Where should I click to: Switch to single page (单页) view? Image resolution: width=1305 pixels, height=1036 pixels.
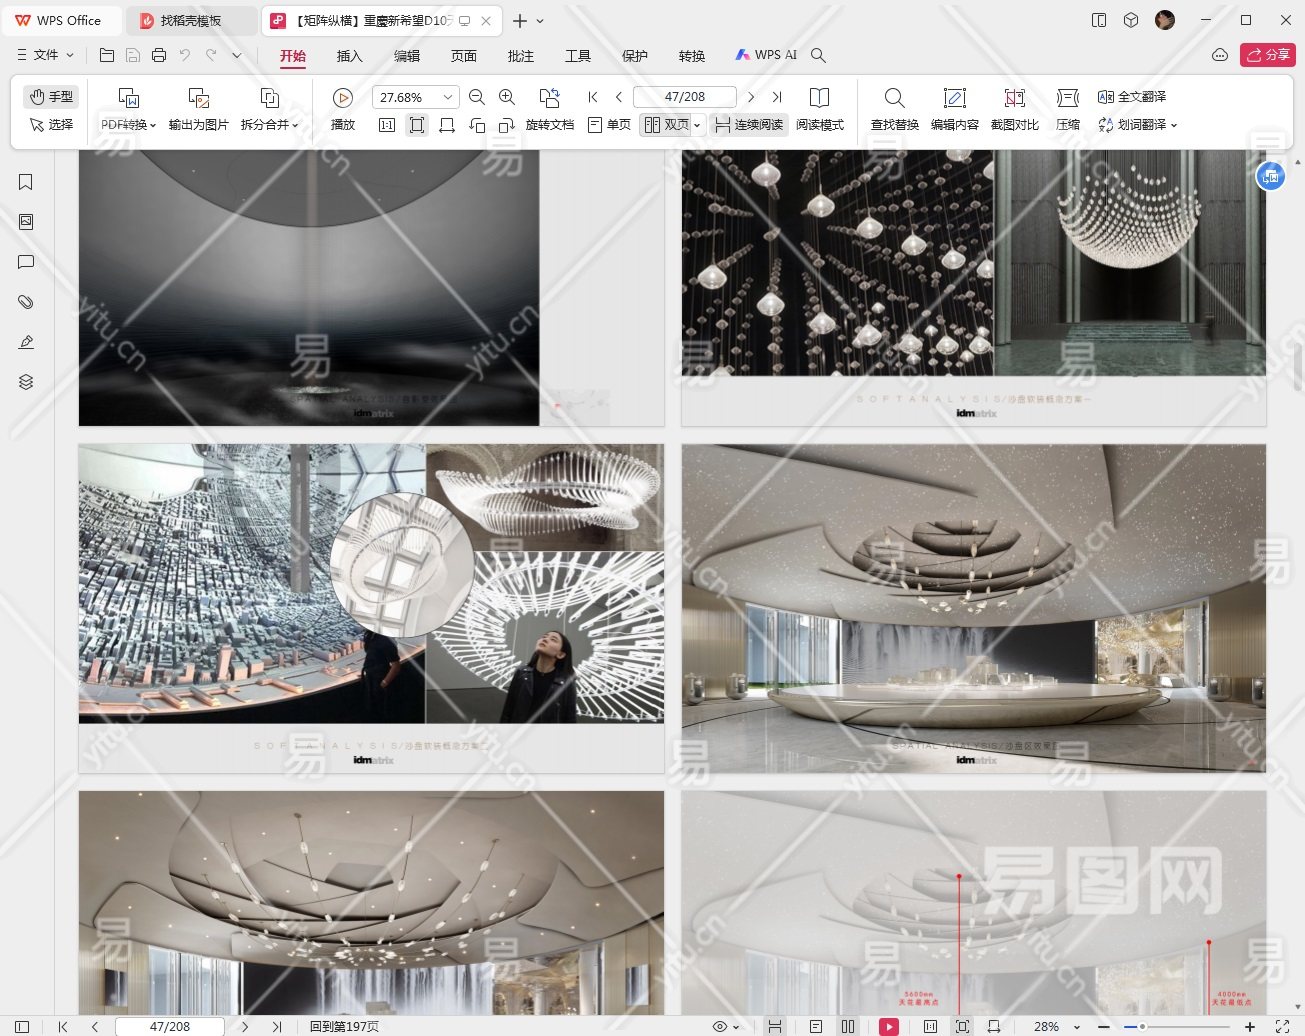coord(610,125)
